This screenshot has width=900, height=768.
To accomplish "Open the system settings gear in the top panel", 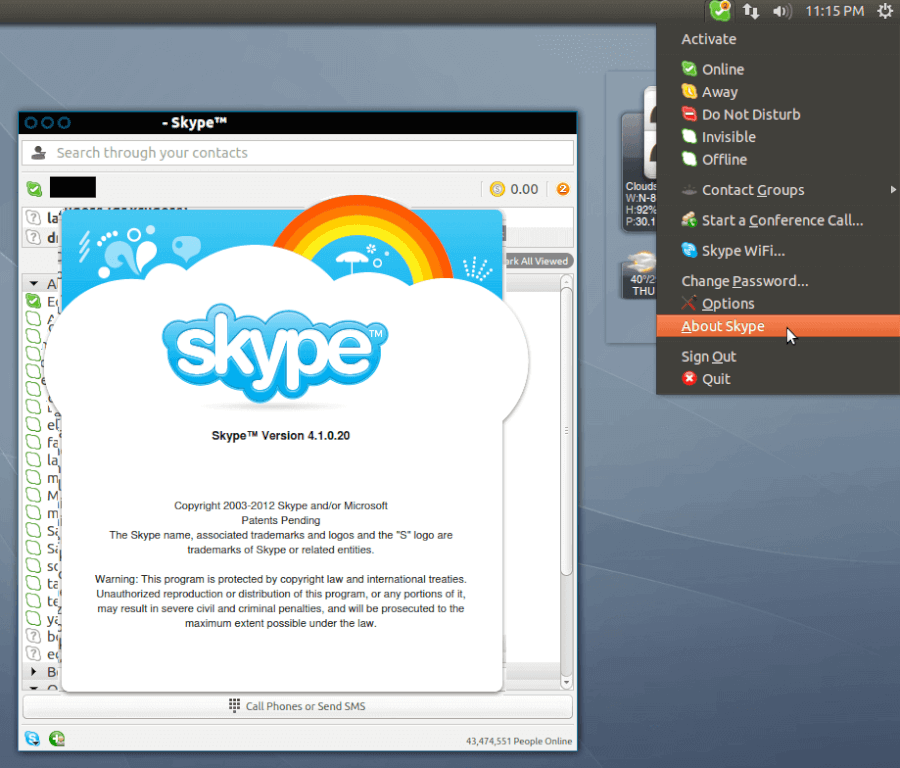I will [x=885, y=11].
